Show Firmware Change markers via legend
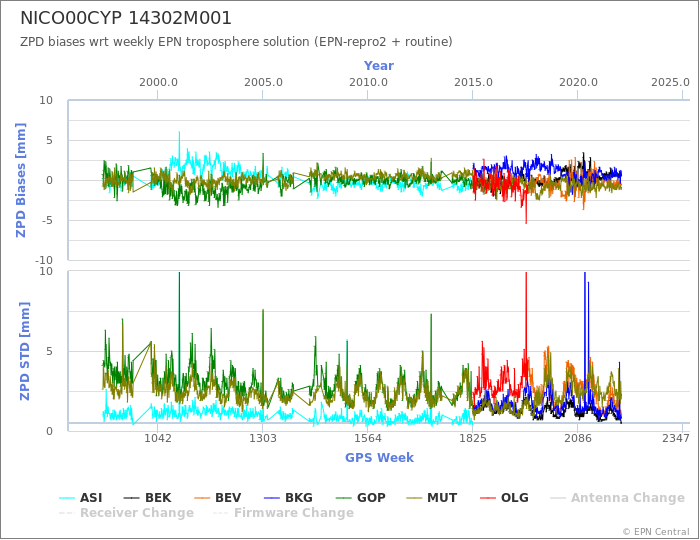The image size is (700, 540). coord(283,513)
